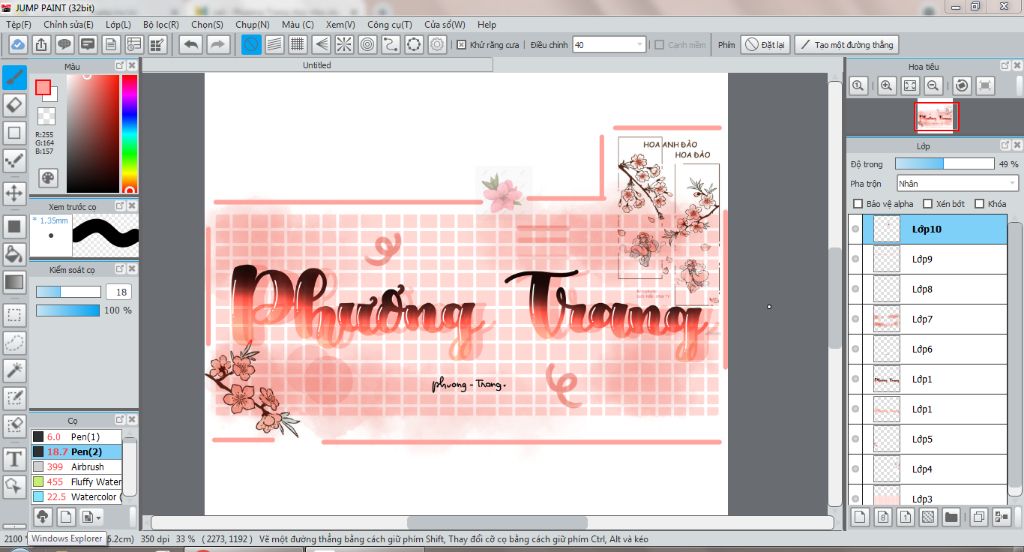Viewport: 1024px width, 552px height.
Task: Select the Pen(1) brush
Action: tap(76, 436)
